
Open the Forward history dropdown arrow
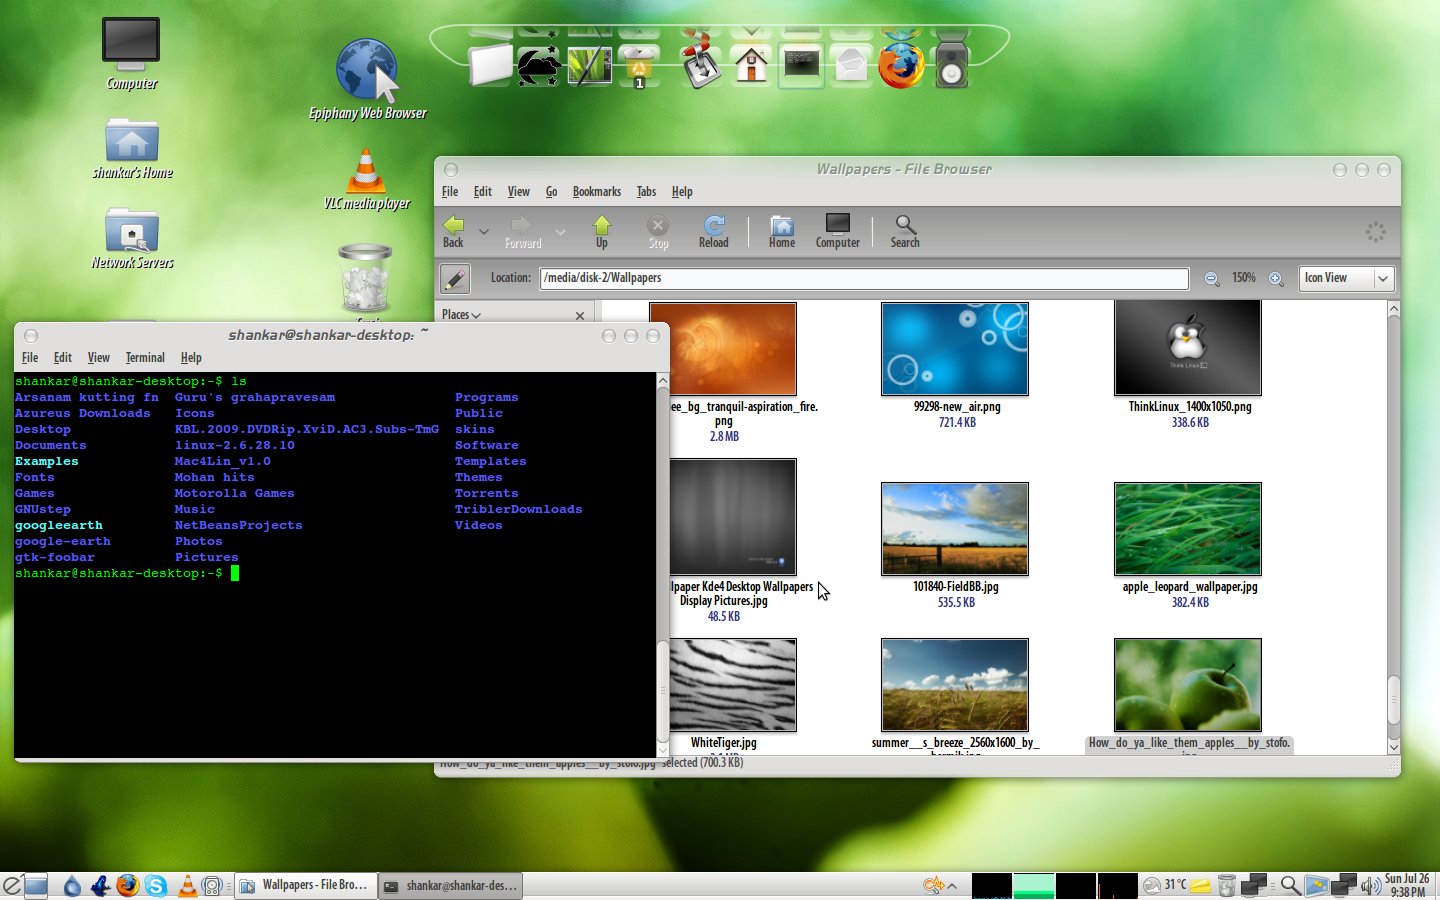point(560,232)
